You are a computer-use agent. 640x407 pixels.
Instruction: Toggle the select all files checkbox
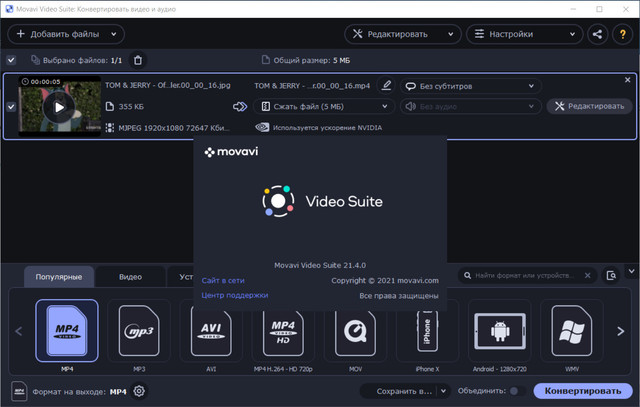click(x=12, y=60)
